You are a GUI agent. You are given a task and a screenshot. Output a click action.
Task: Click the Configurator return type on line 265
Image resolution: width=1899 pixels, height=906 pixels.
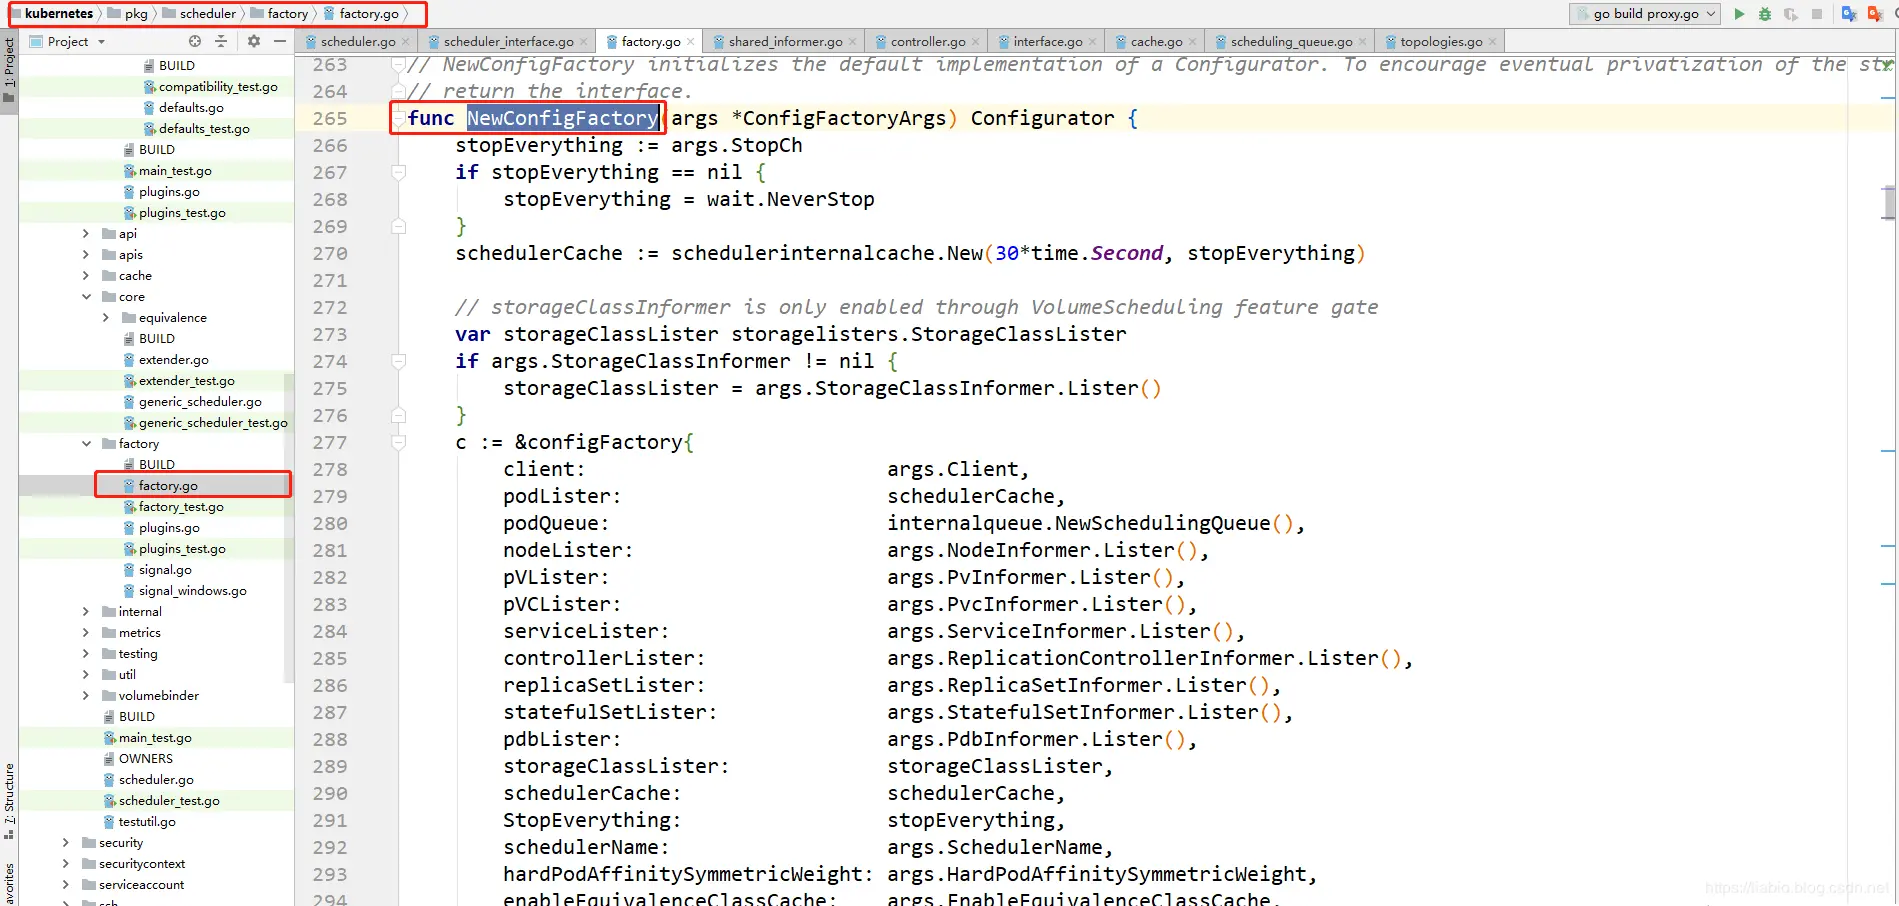coord(1042,118)
